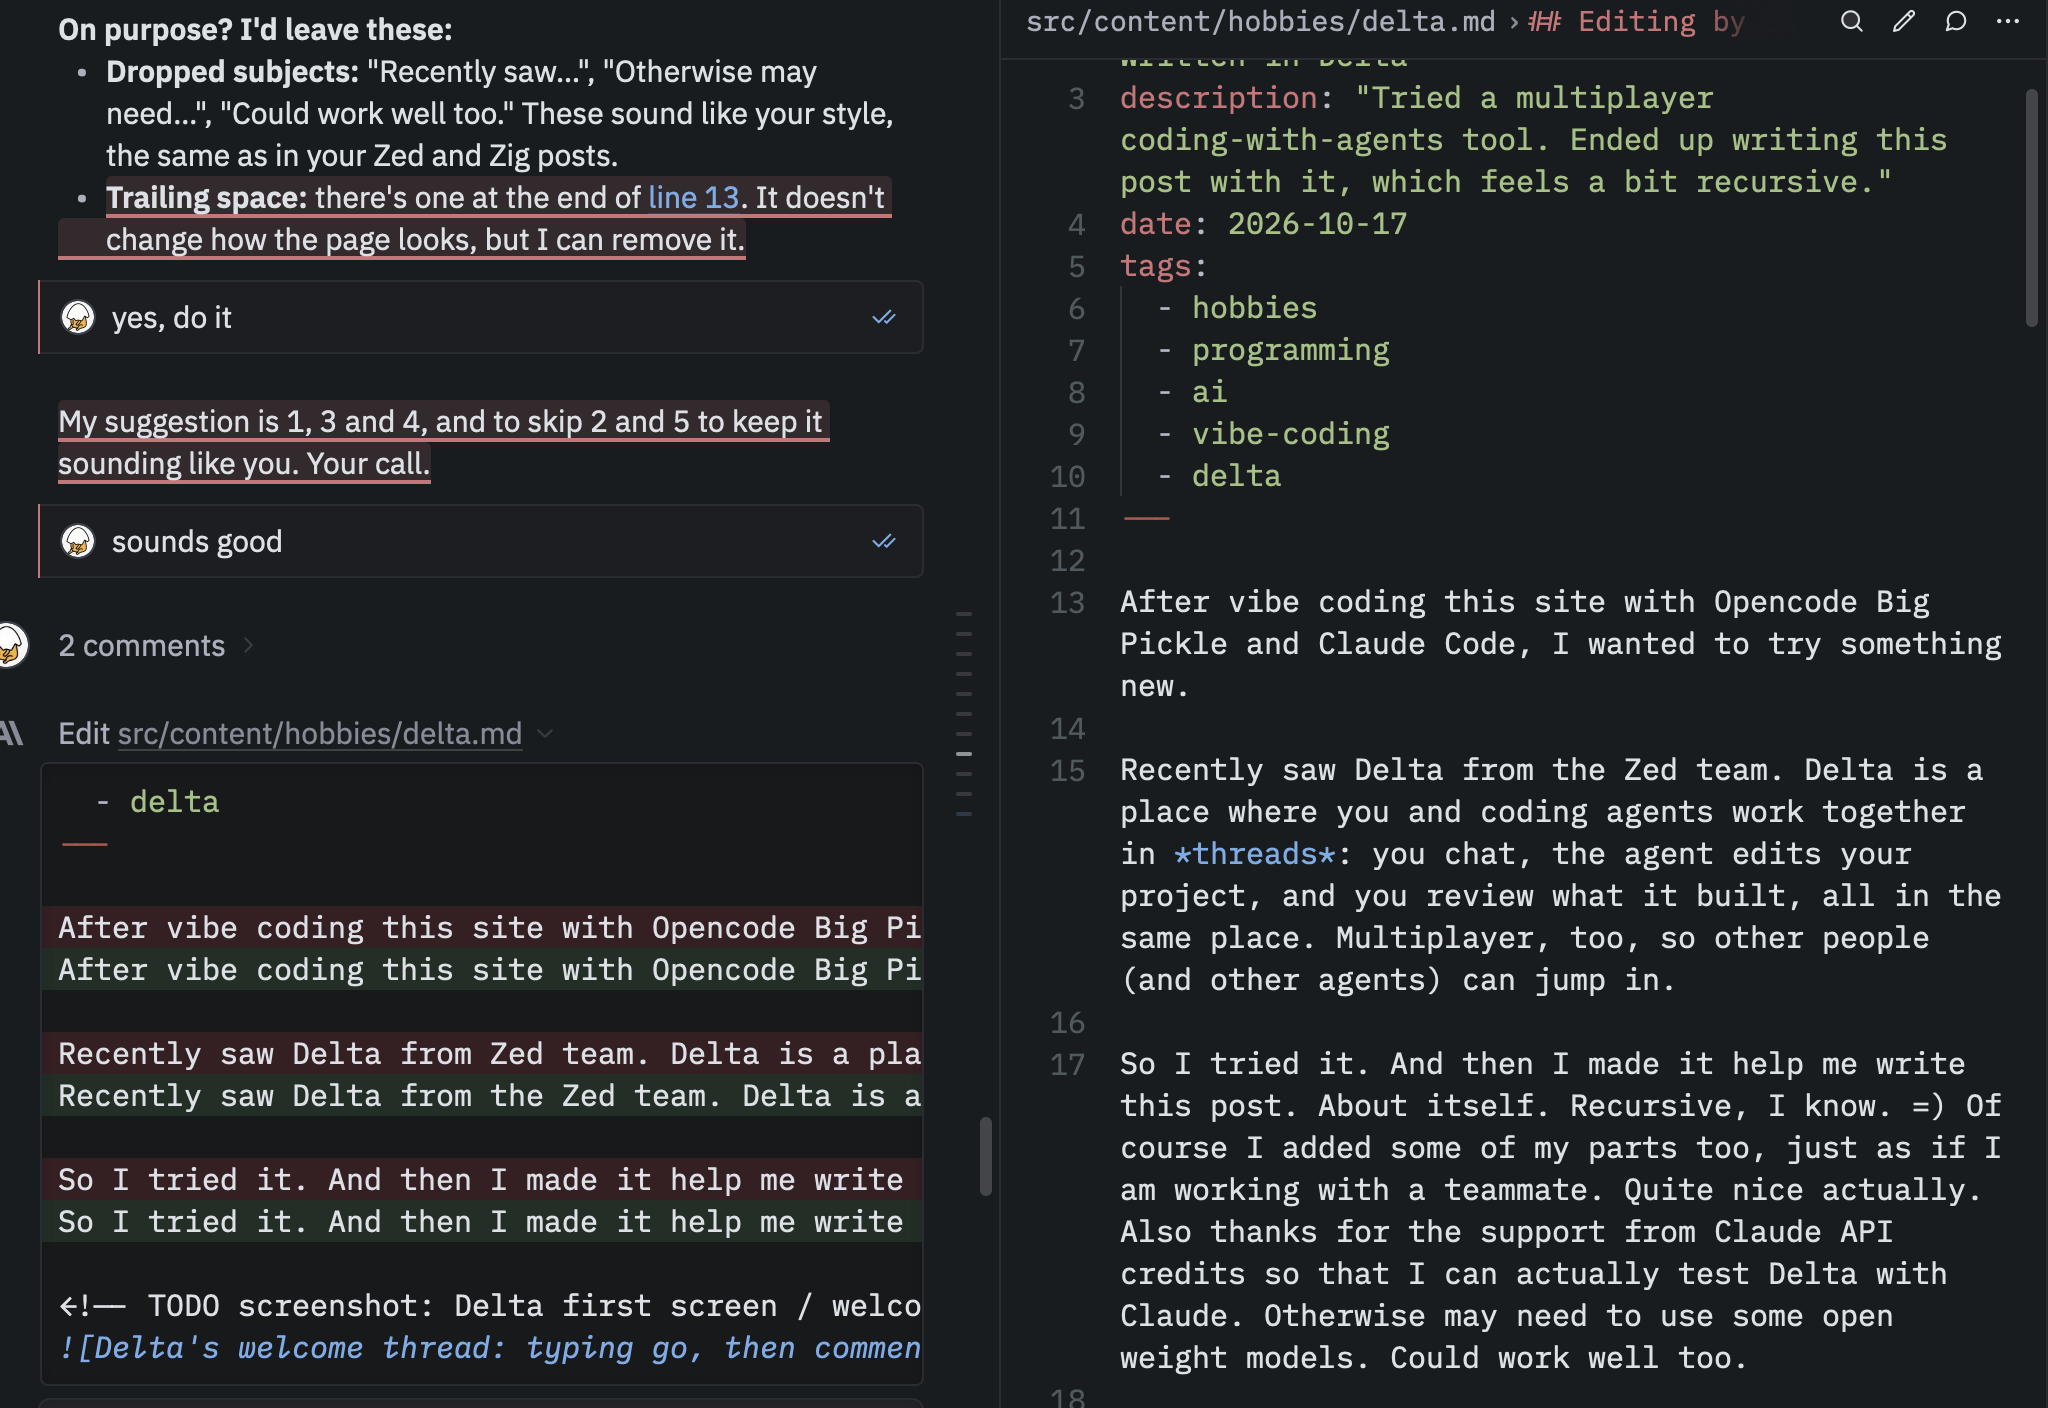Screen dimensions: 2048x1408
Task: Click the "description:" key in the editor
Action: 1226,98
